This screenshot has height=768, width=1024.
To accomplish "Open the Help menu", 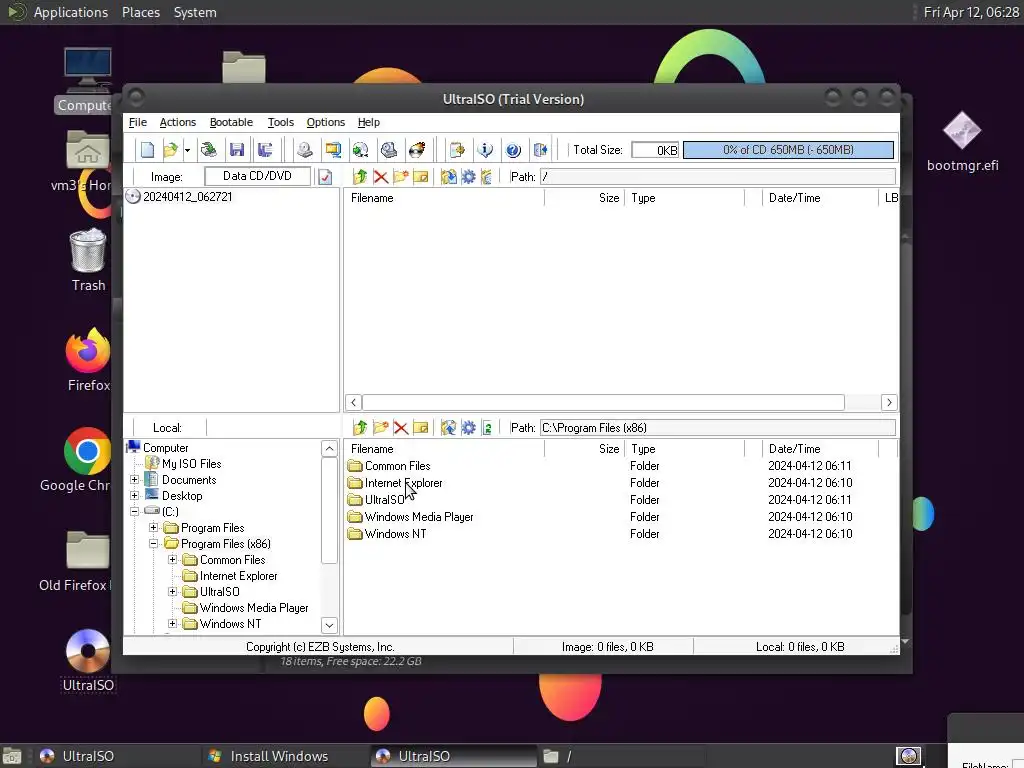I will (369, 122).
